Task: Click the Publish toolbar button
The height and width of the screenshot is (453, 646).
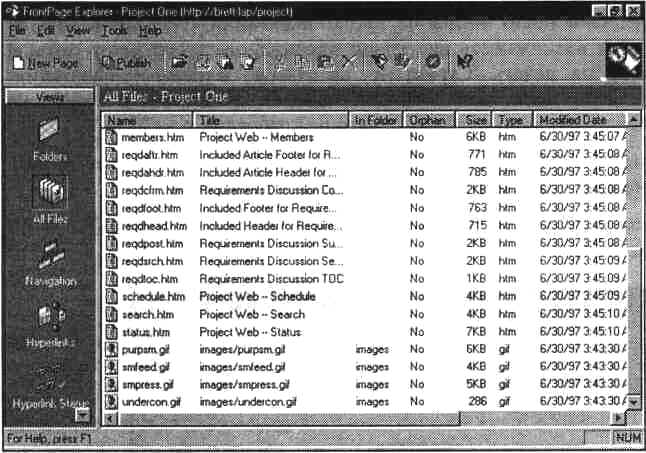Action: click(126, 63)
